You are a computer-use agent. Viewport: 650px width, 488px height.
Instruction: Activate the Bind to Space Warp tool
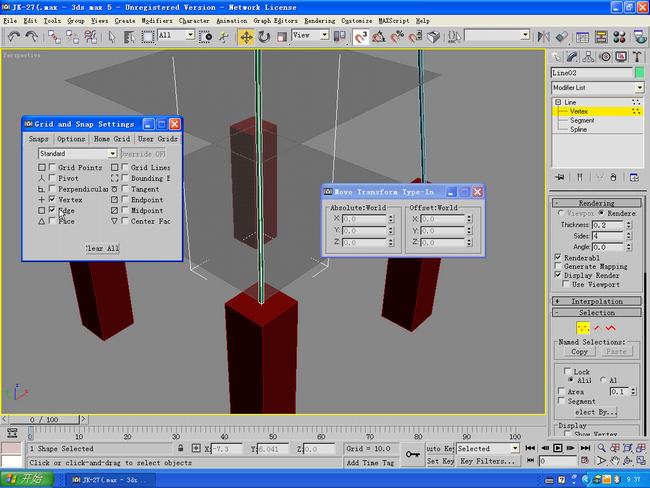[x=90, y=37]
